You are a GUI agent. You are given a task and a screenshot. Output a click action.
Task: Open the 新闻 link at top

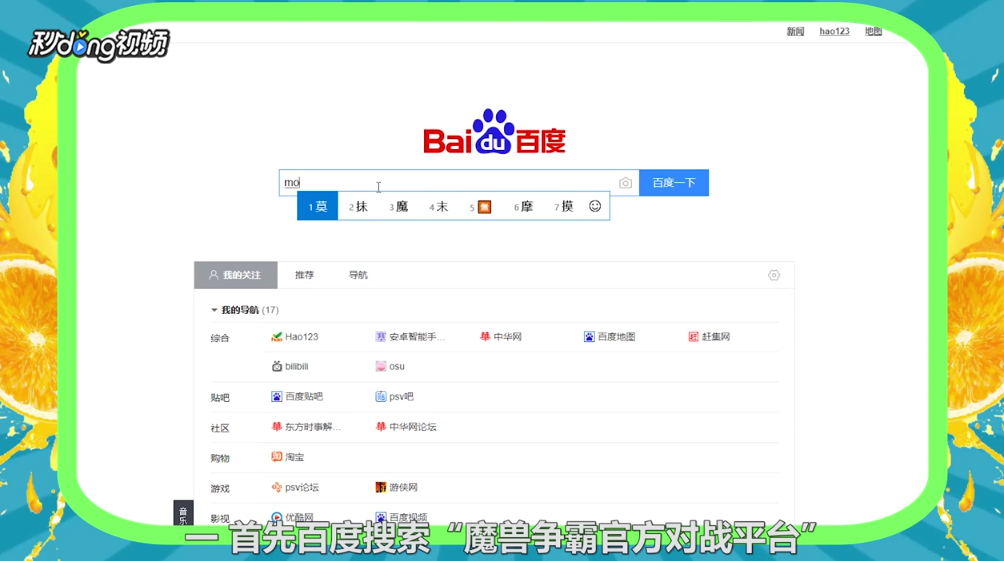tap(795, 31)
